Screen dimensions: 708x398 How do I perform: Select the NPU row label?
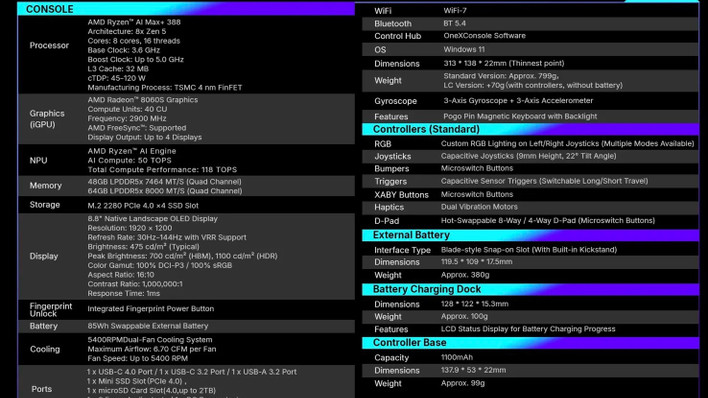pyautogui.click(x=38, y=160)
